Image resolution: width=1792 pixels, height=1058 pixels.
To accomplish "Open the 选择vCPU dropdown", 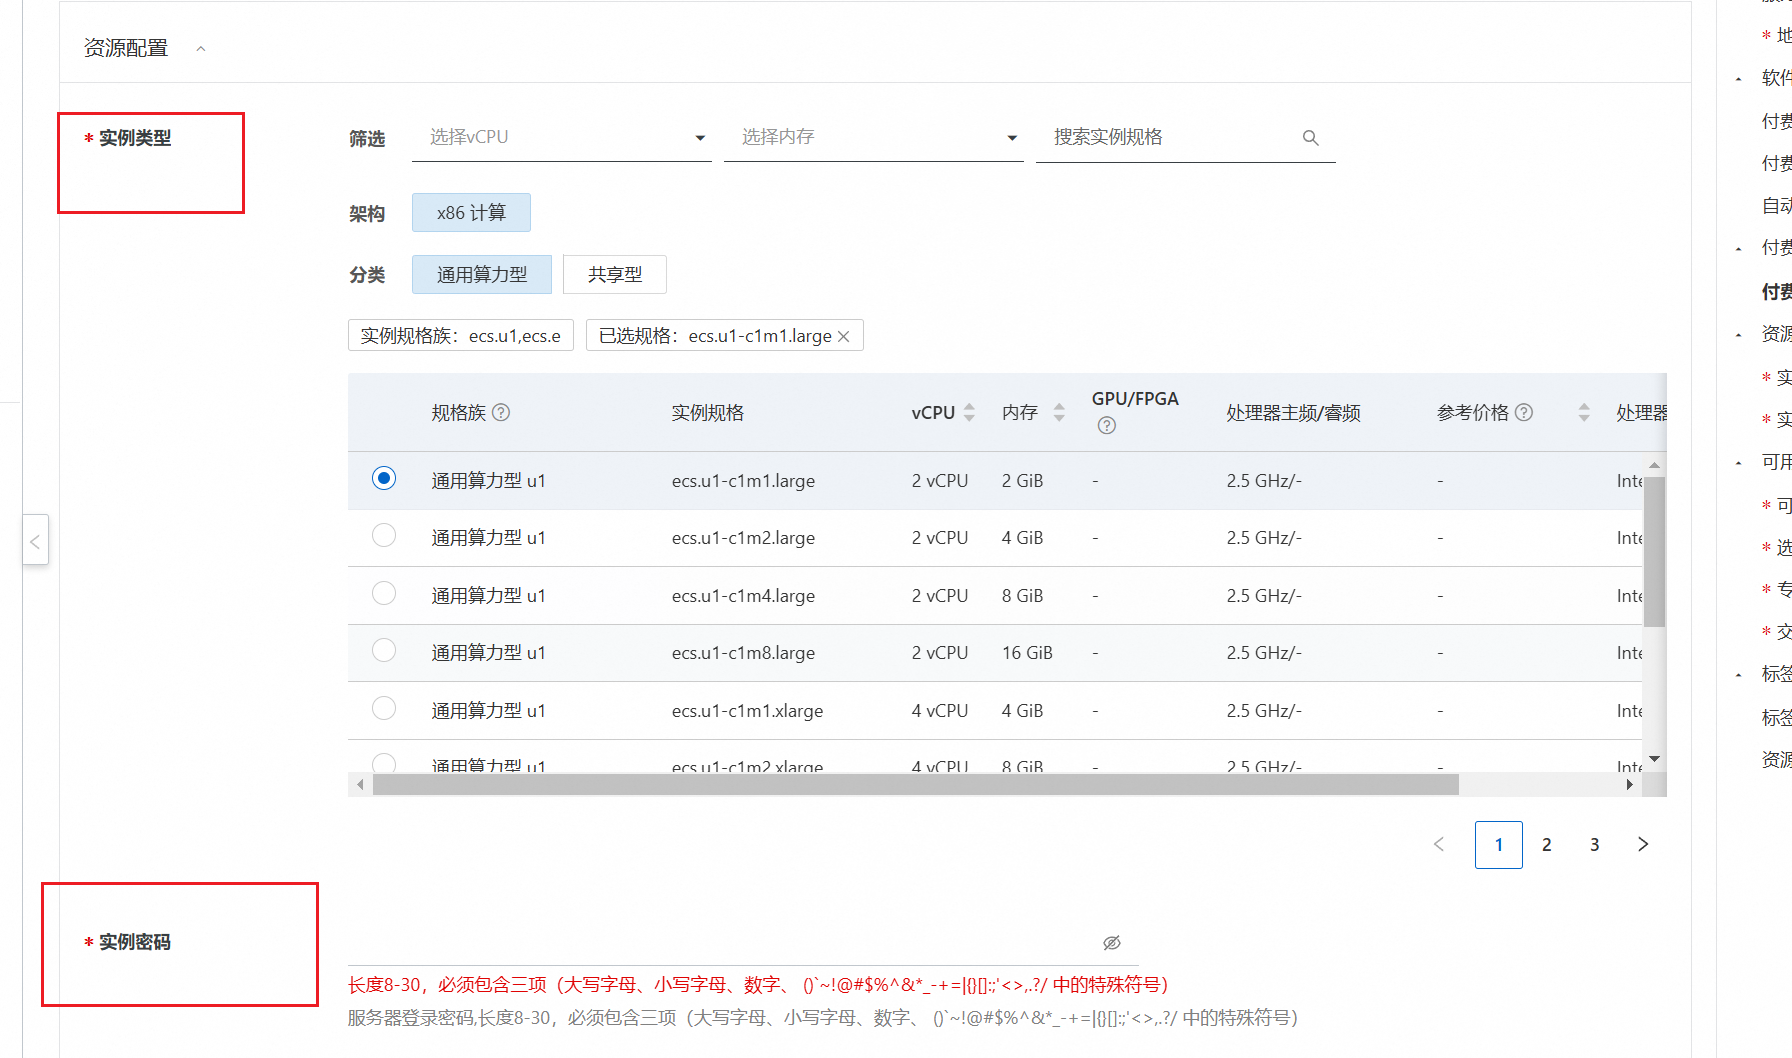I will [x=561, y=137].
